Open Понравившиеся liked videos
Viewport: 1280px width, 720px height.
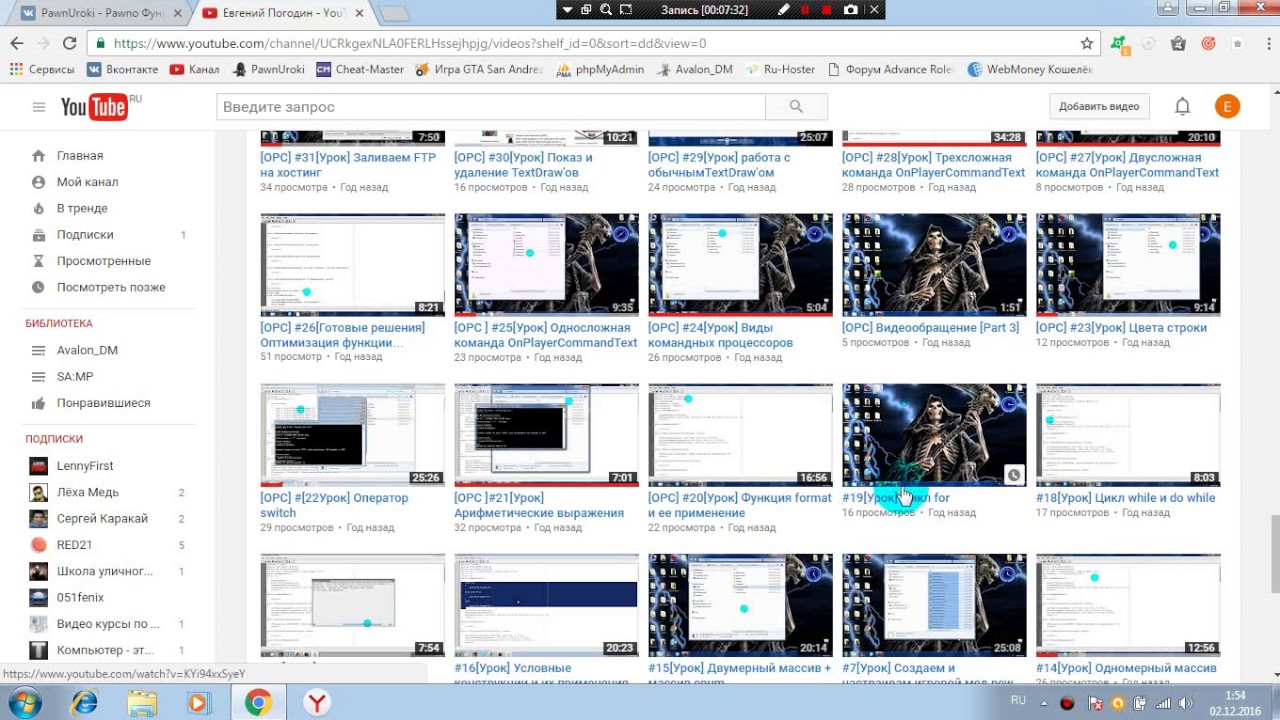[104, 403]
